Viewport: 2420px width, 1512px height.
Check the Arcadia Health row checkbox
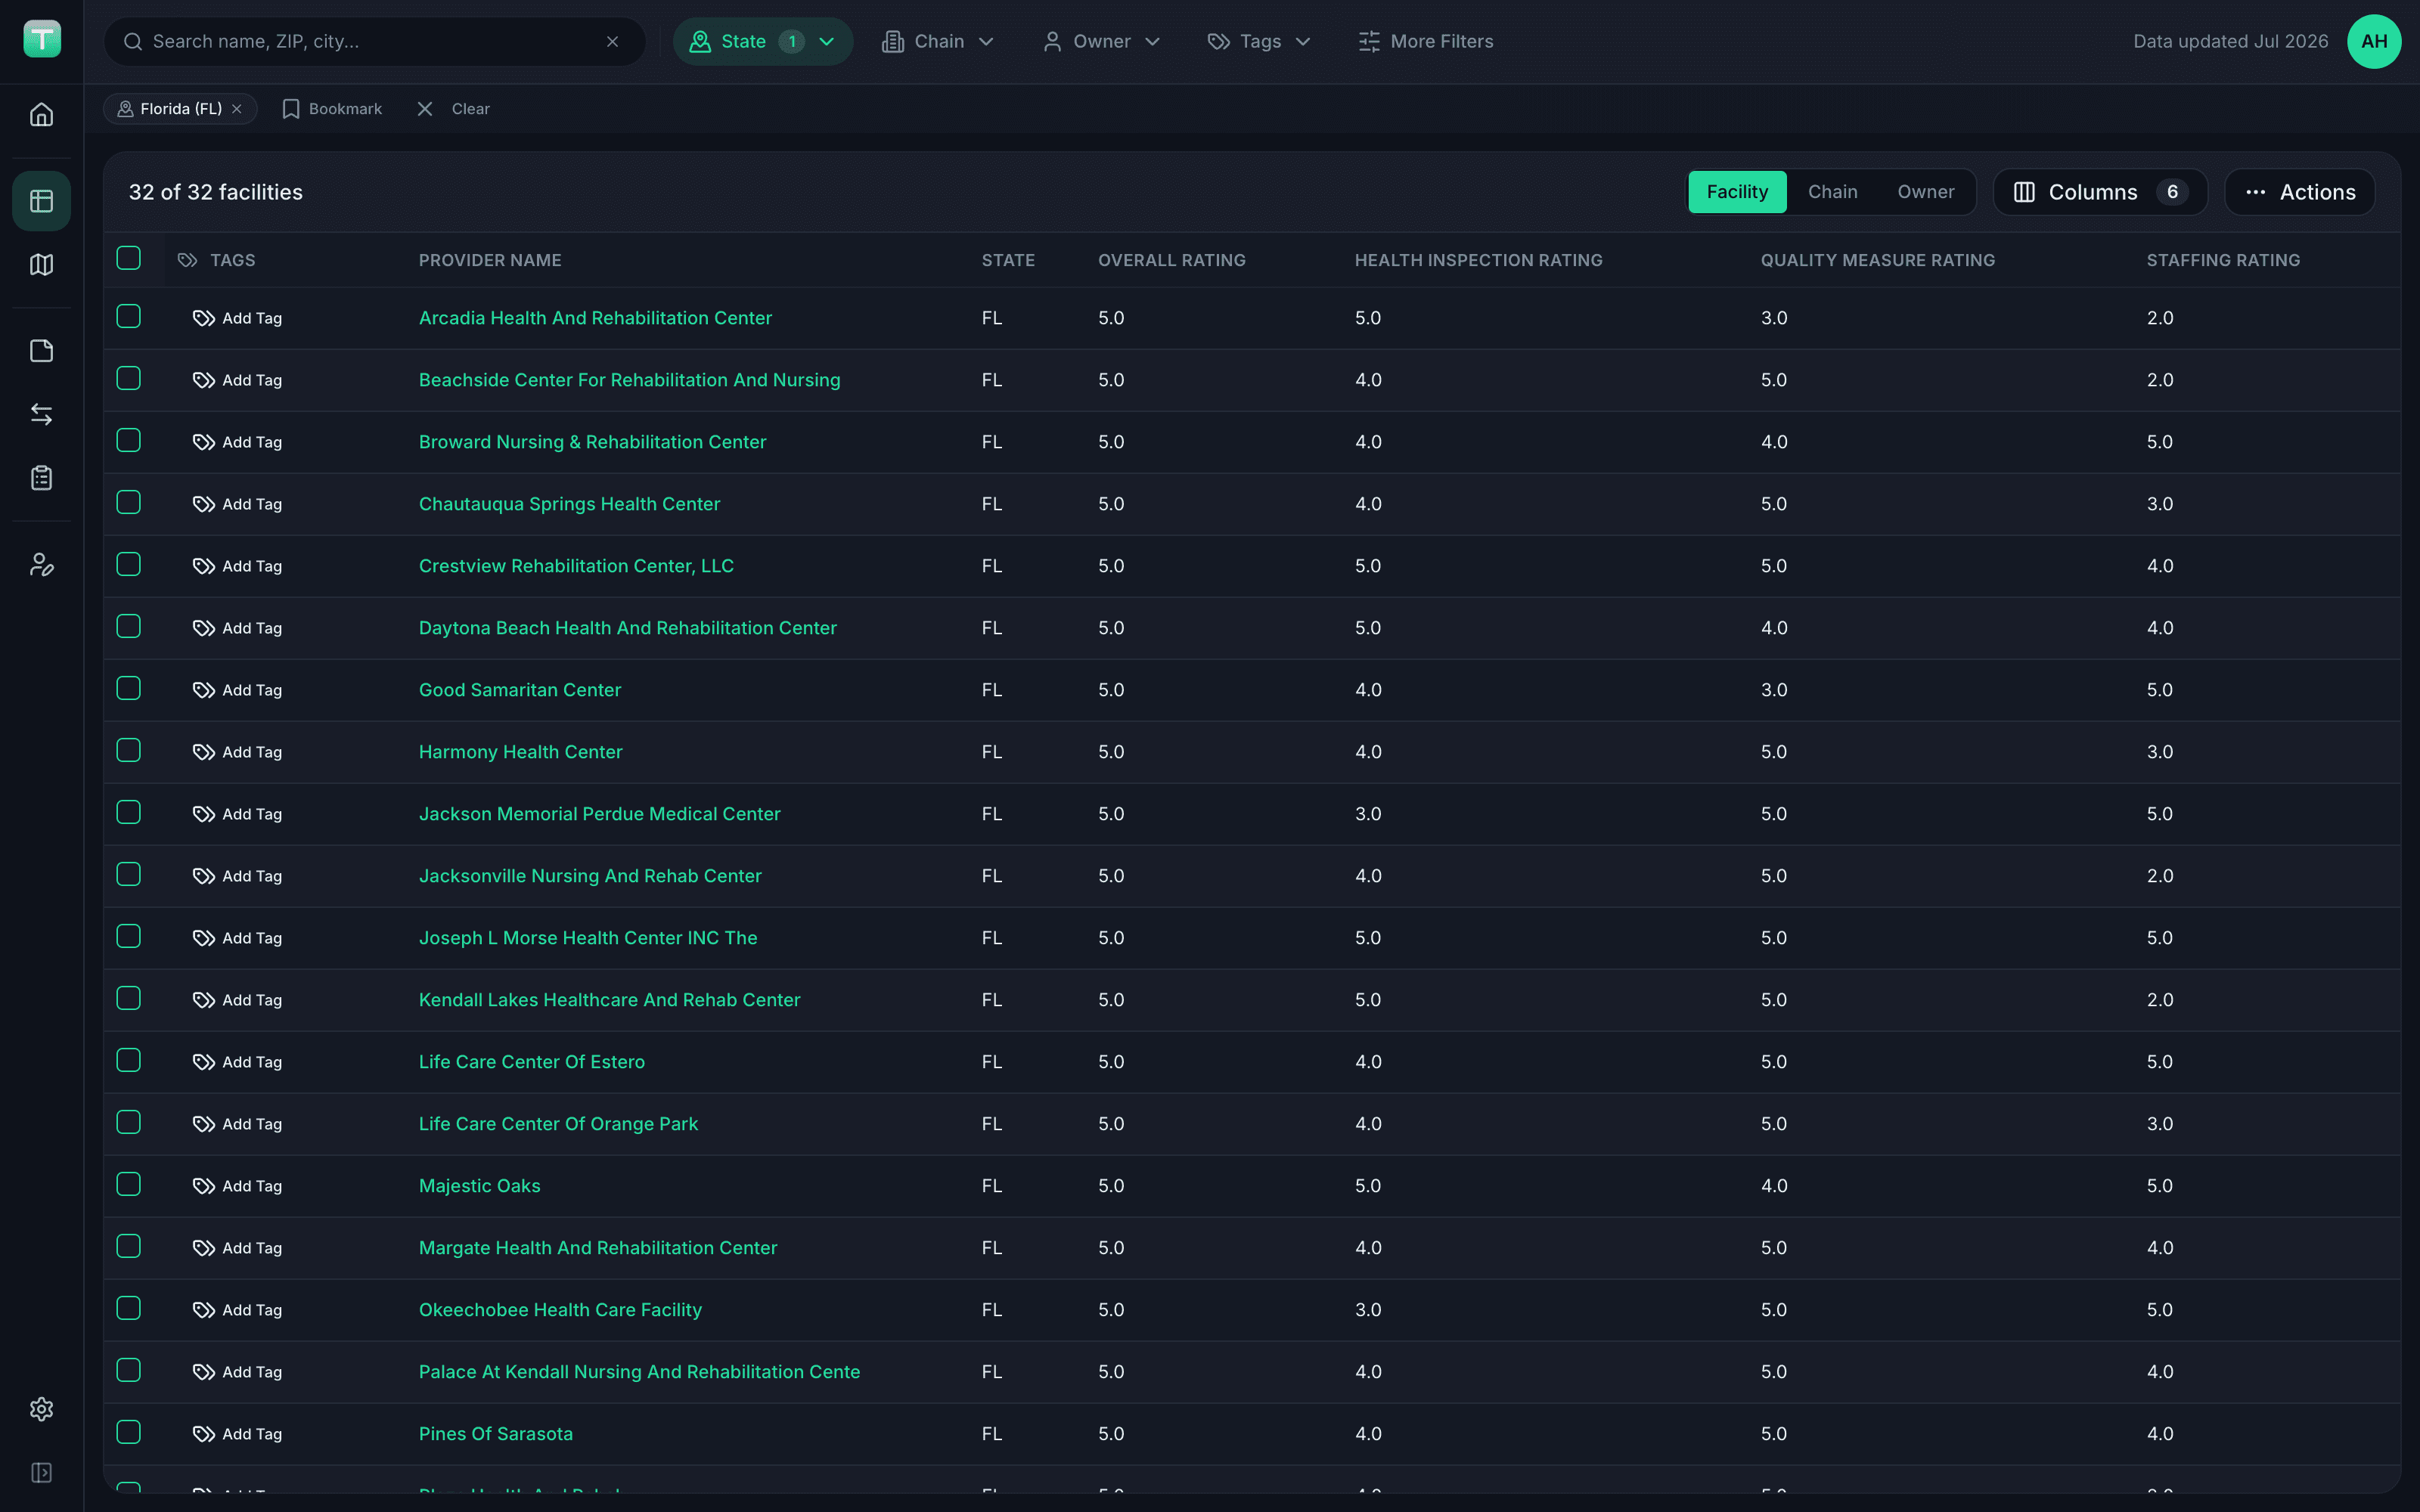[128, 316]
